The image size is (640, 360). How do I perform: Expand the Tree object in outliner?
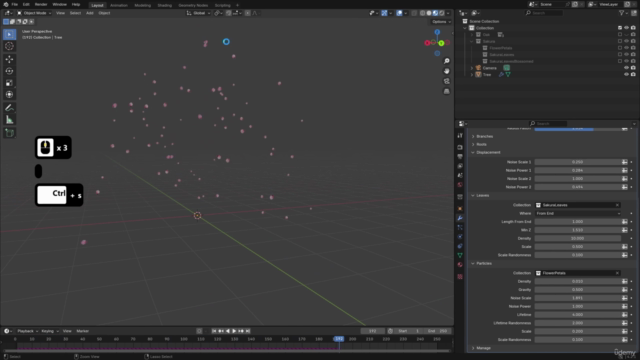[x=472, y=75]
